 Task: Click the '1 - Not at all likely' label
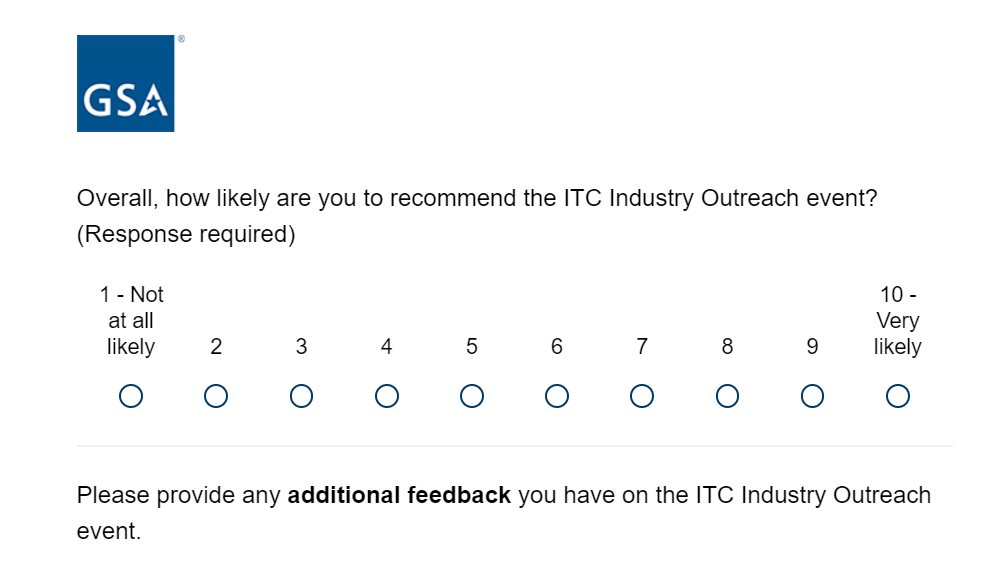[131, 321]
